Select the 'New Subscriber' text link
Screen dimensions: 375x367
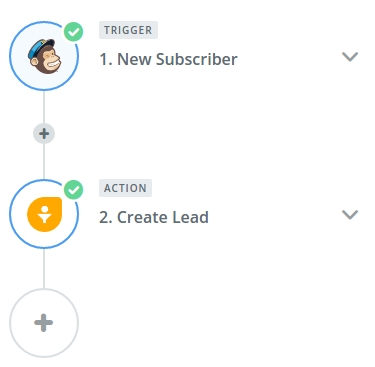[x=177, y=59]
